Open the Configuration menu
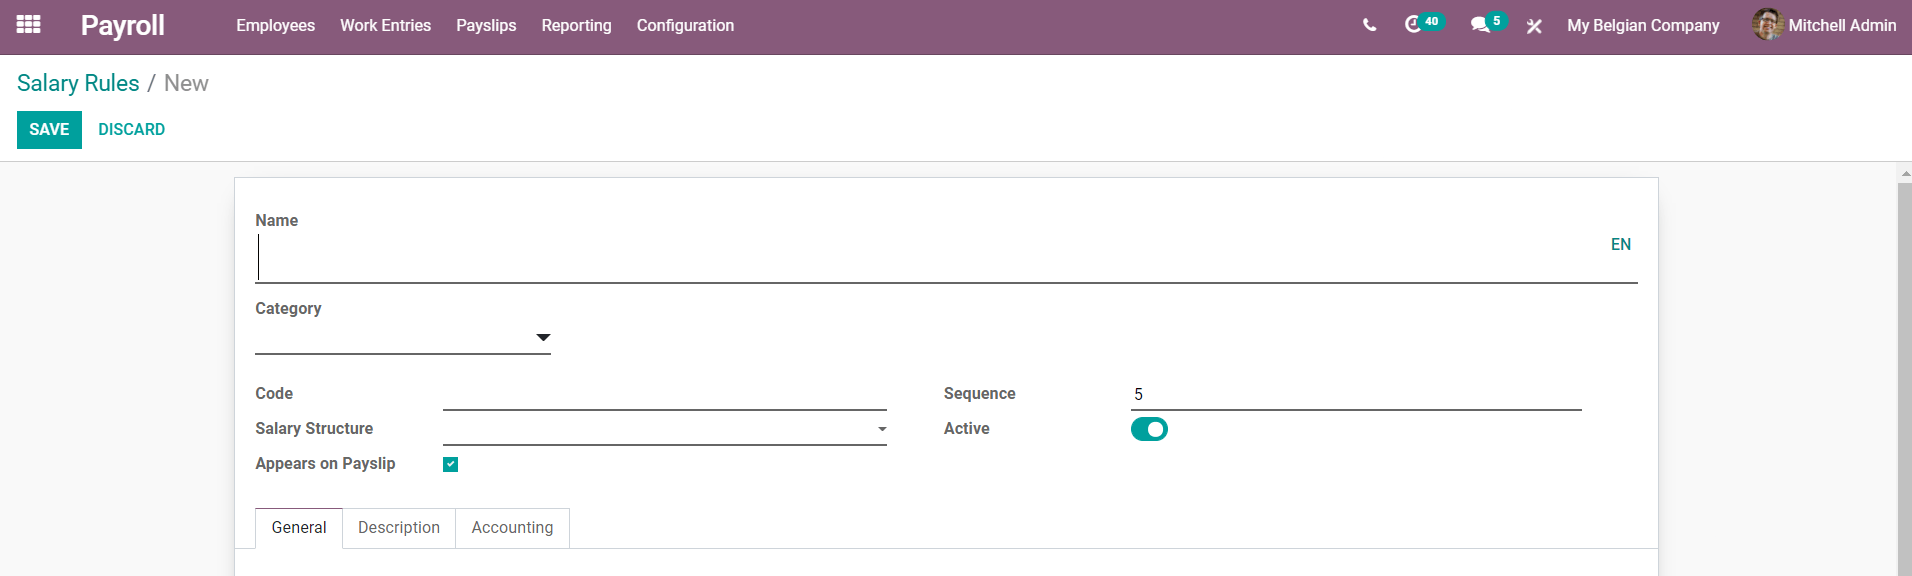This screenshot has height=576, width=1912. pos(685,25)
